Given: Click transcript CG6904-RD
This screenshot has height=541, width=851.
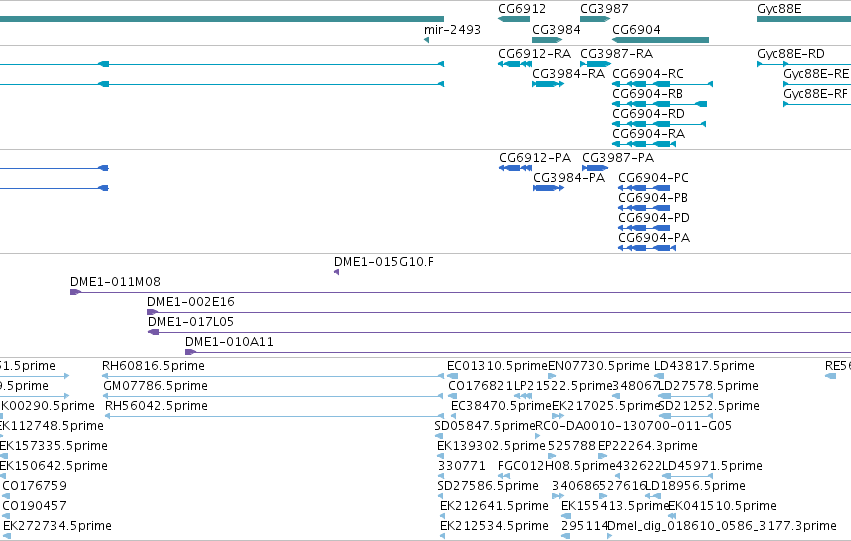Looking at the screenshot, I should coord(649,114).
